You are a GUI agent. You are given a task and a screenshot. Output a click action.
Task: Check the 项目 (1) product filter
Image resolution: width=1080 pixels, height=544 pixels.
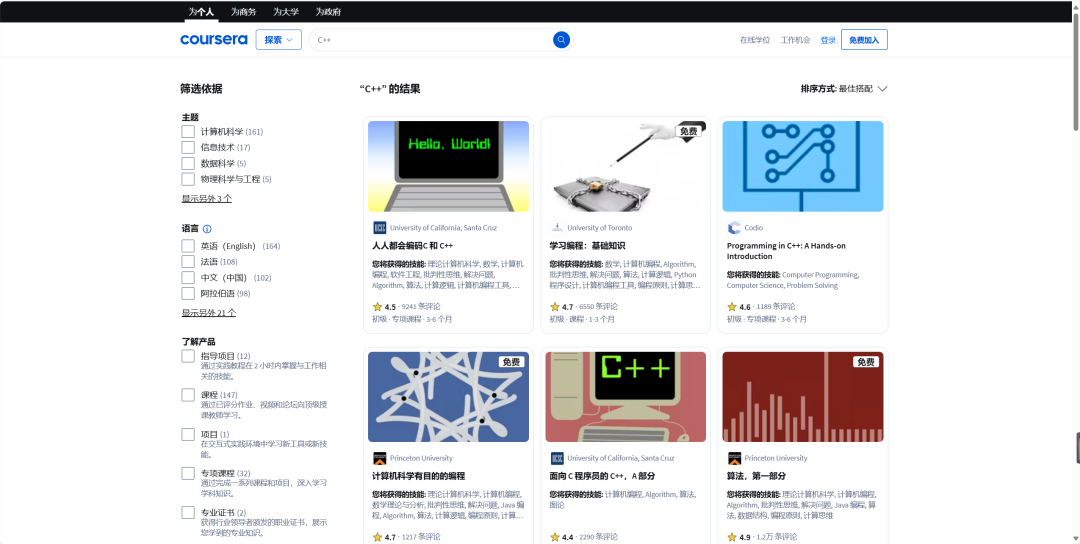pyautogui.click(x=188, y=435)
